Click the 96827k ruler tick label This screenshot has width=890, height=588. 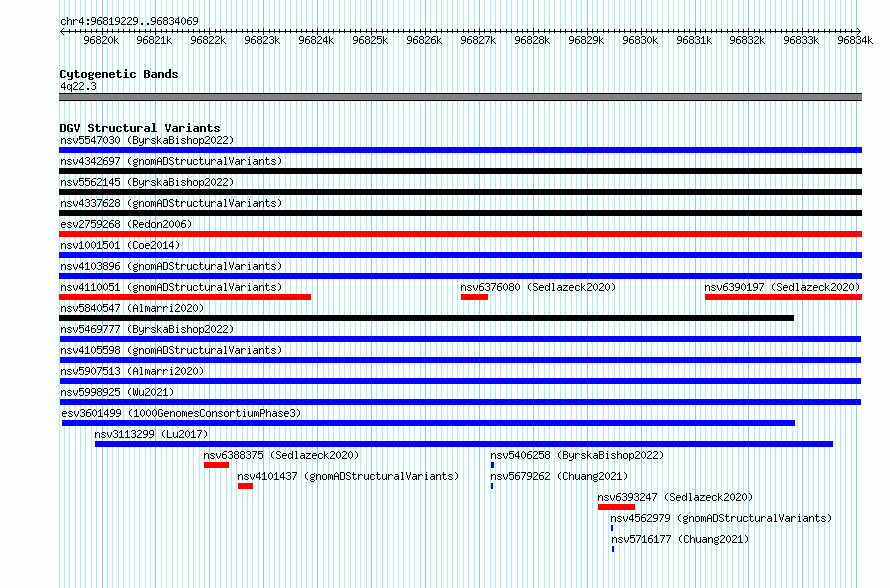478,40
